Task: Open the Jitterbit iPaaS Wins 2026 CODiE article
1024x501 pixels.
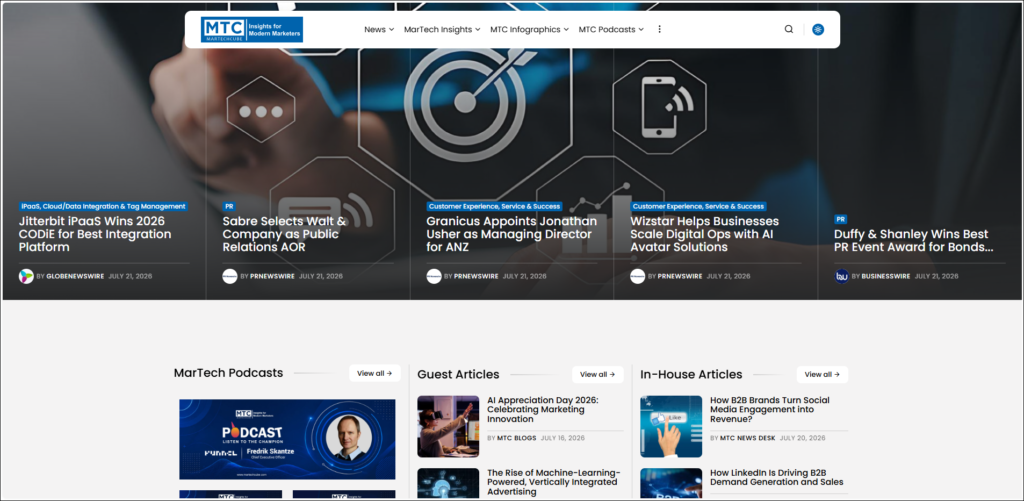Action: click(x=95, y=234)
